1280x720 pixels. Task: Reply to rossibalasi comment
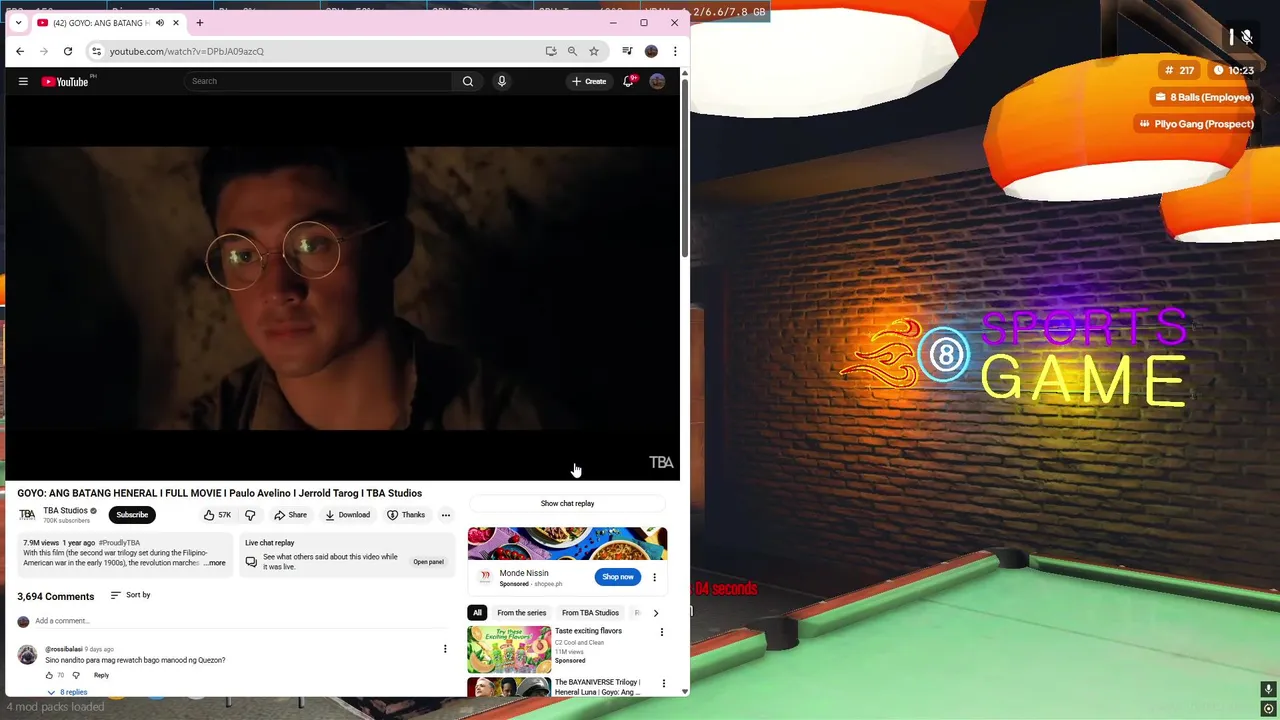[x=101, y=675]
